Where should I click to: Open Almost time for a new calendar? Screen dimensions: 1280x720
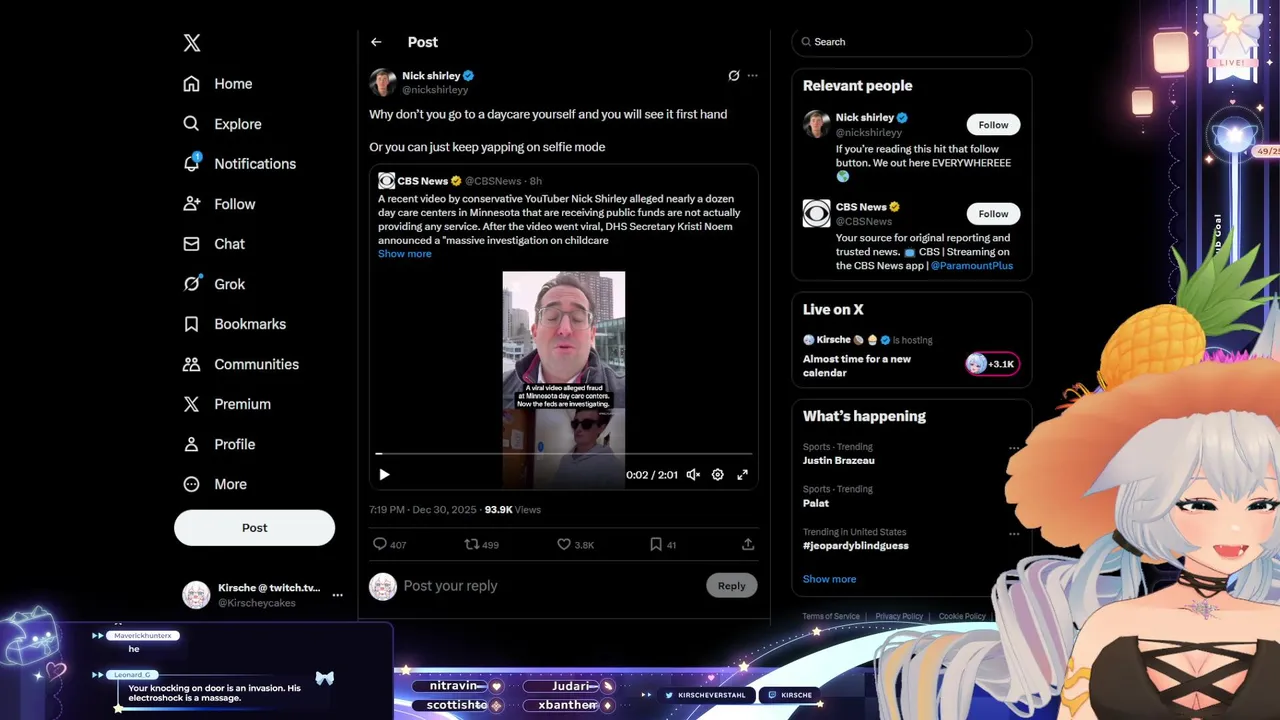click(857, 366)
